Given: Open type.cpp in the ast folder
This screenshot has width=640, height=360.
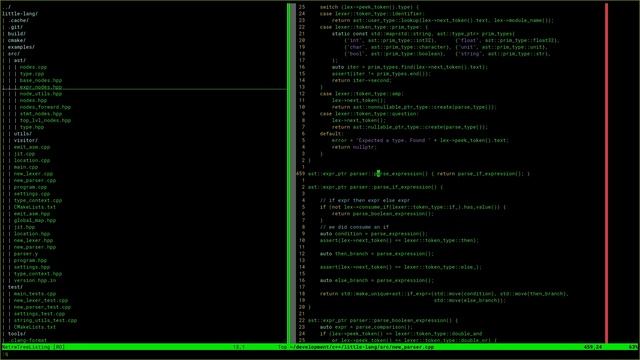Looking at the screenshot, I should pyautogui.click(x=32, y=74).
